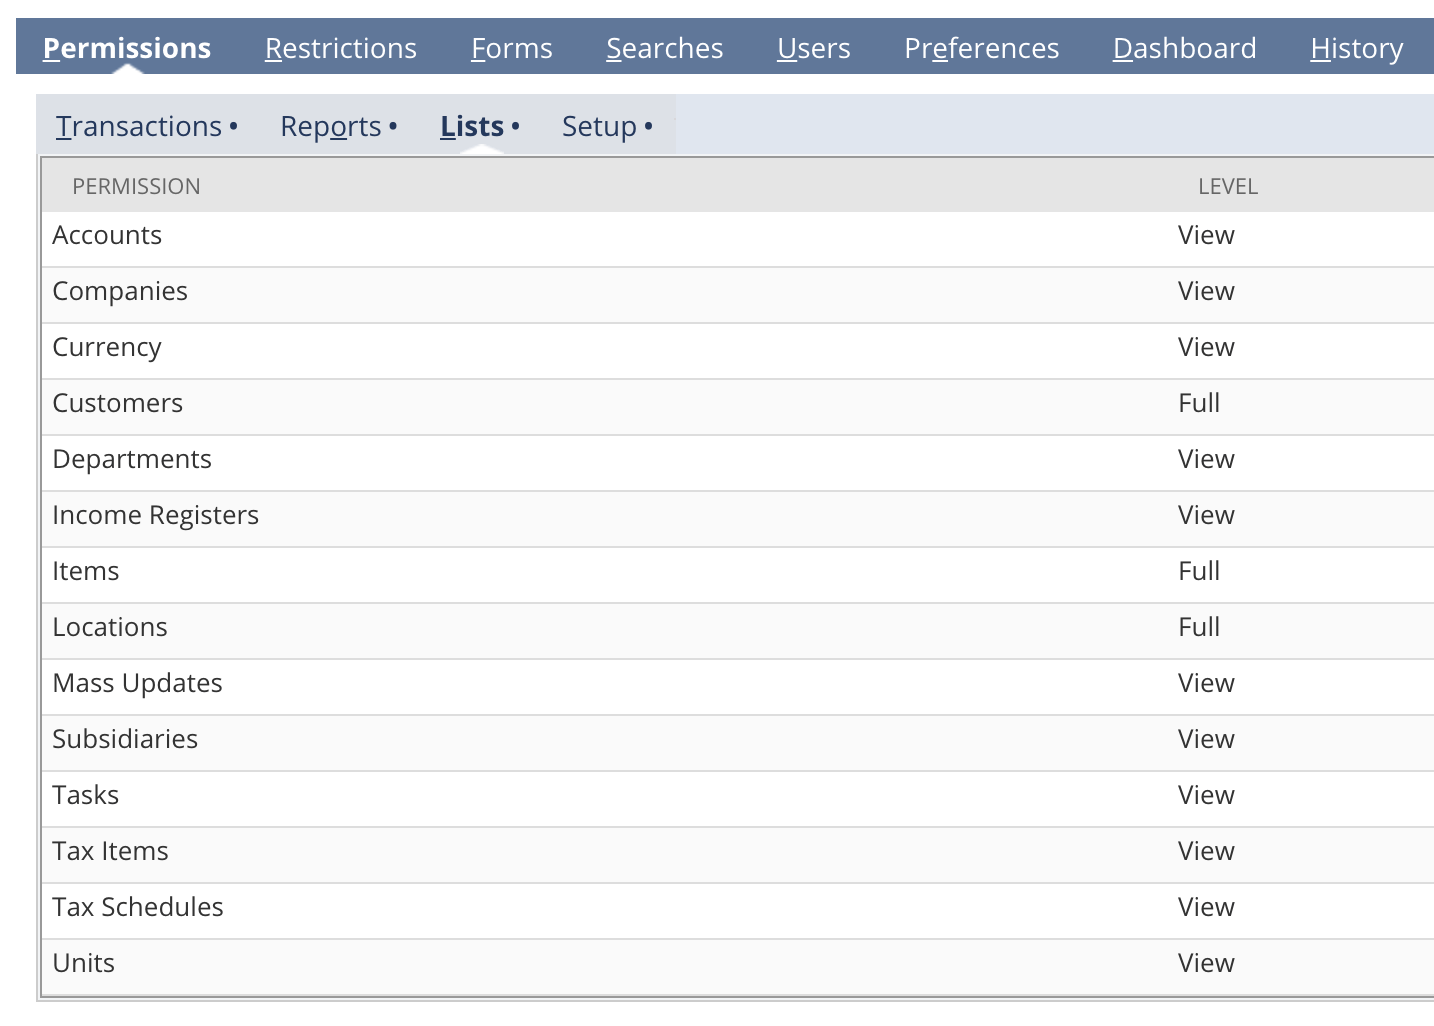Select the Income Registers permission
Screen dimensions: 1434x1026
155,515
